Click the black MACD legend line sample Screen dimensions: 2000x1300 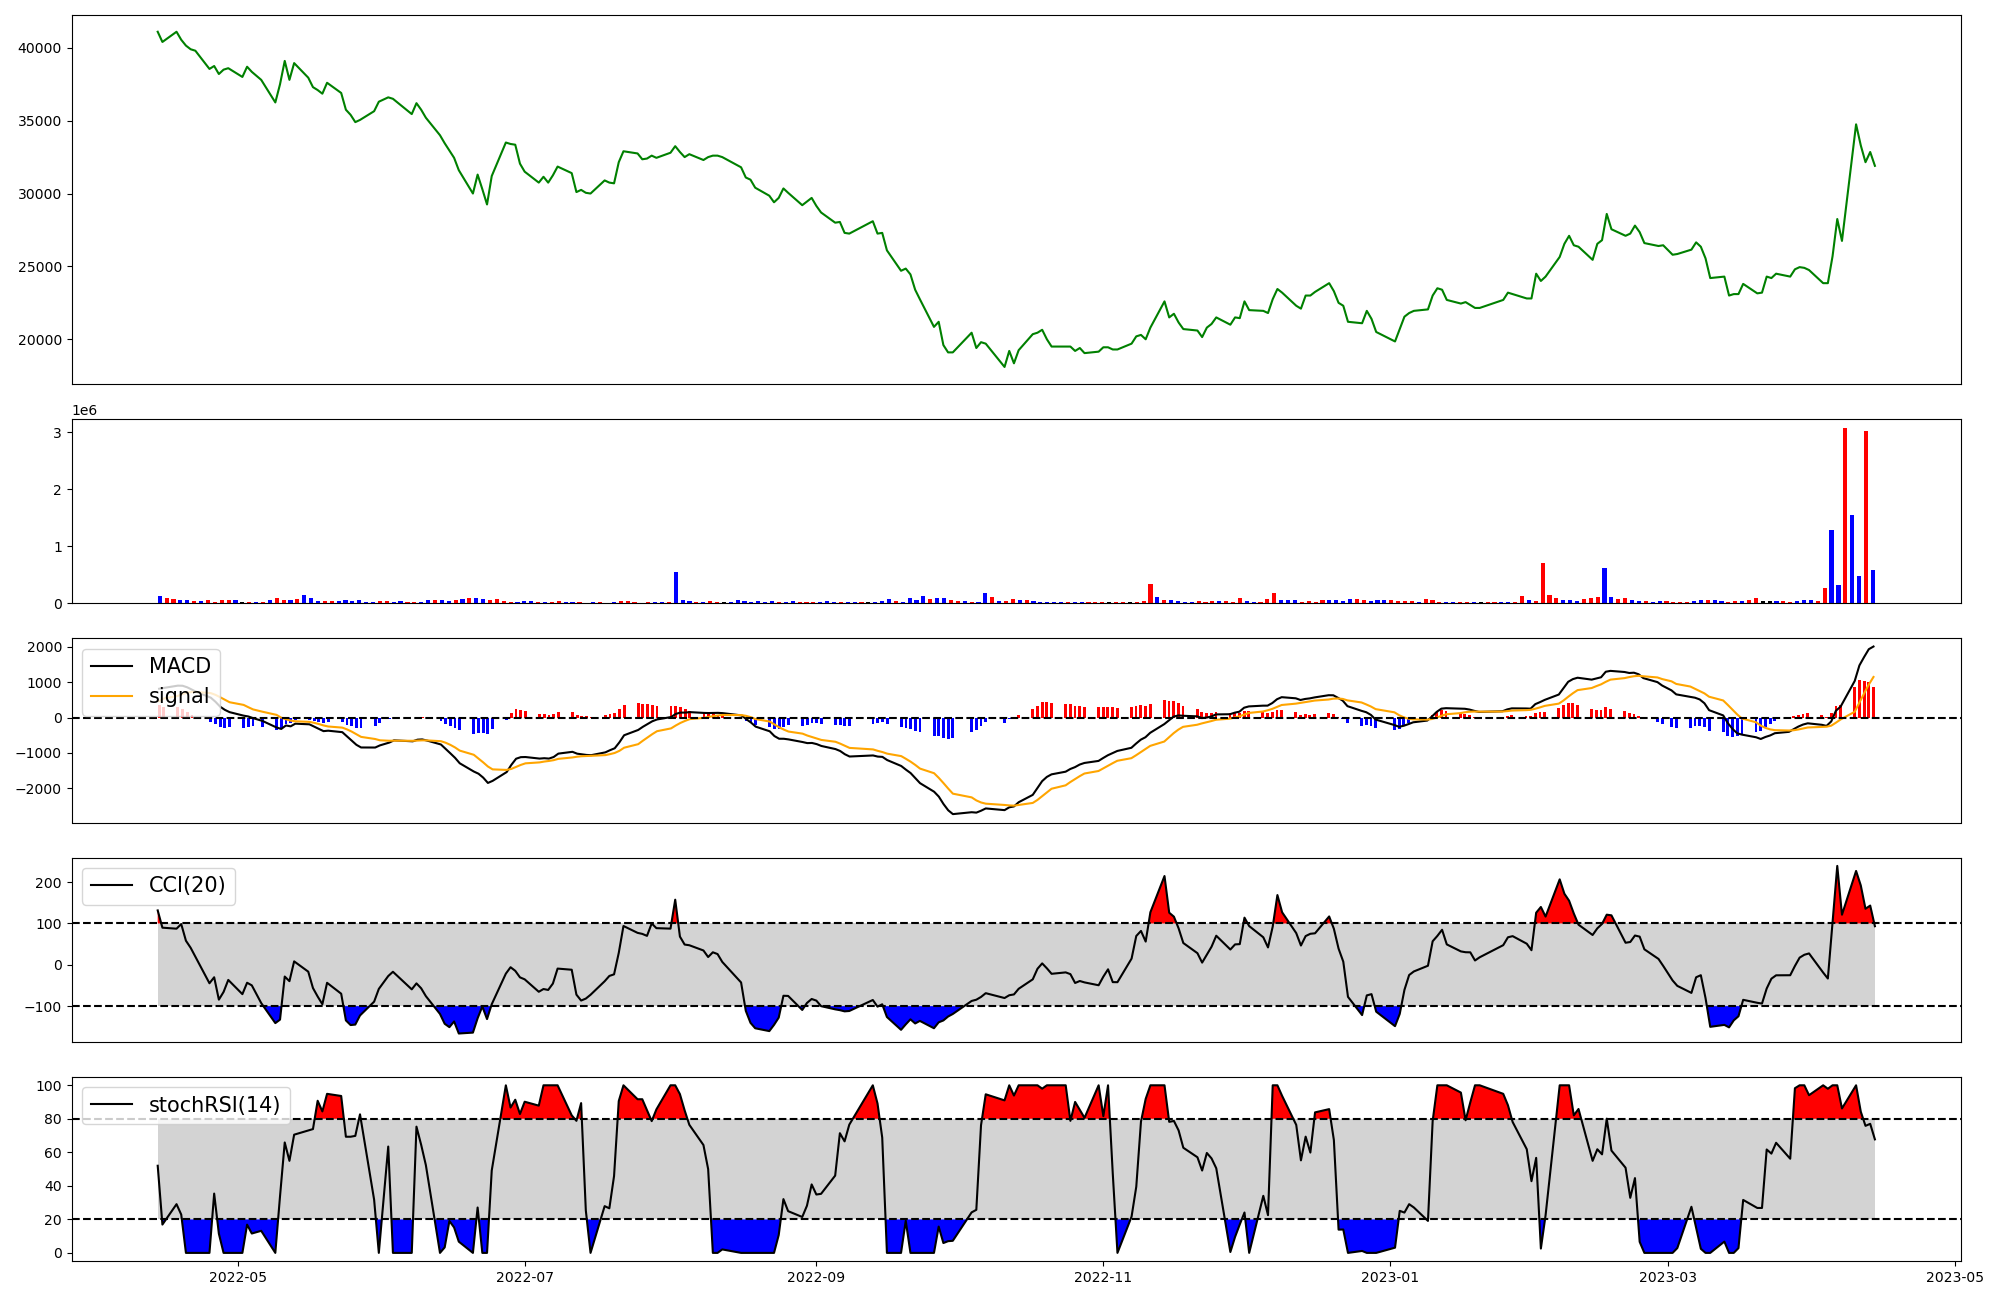tap(113, 666)
